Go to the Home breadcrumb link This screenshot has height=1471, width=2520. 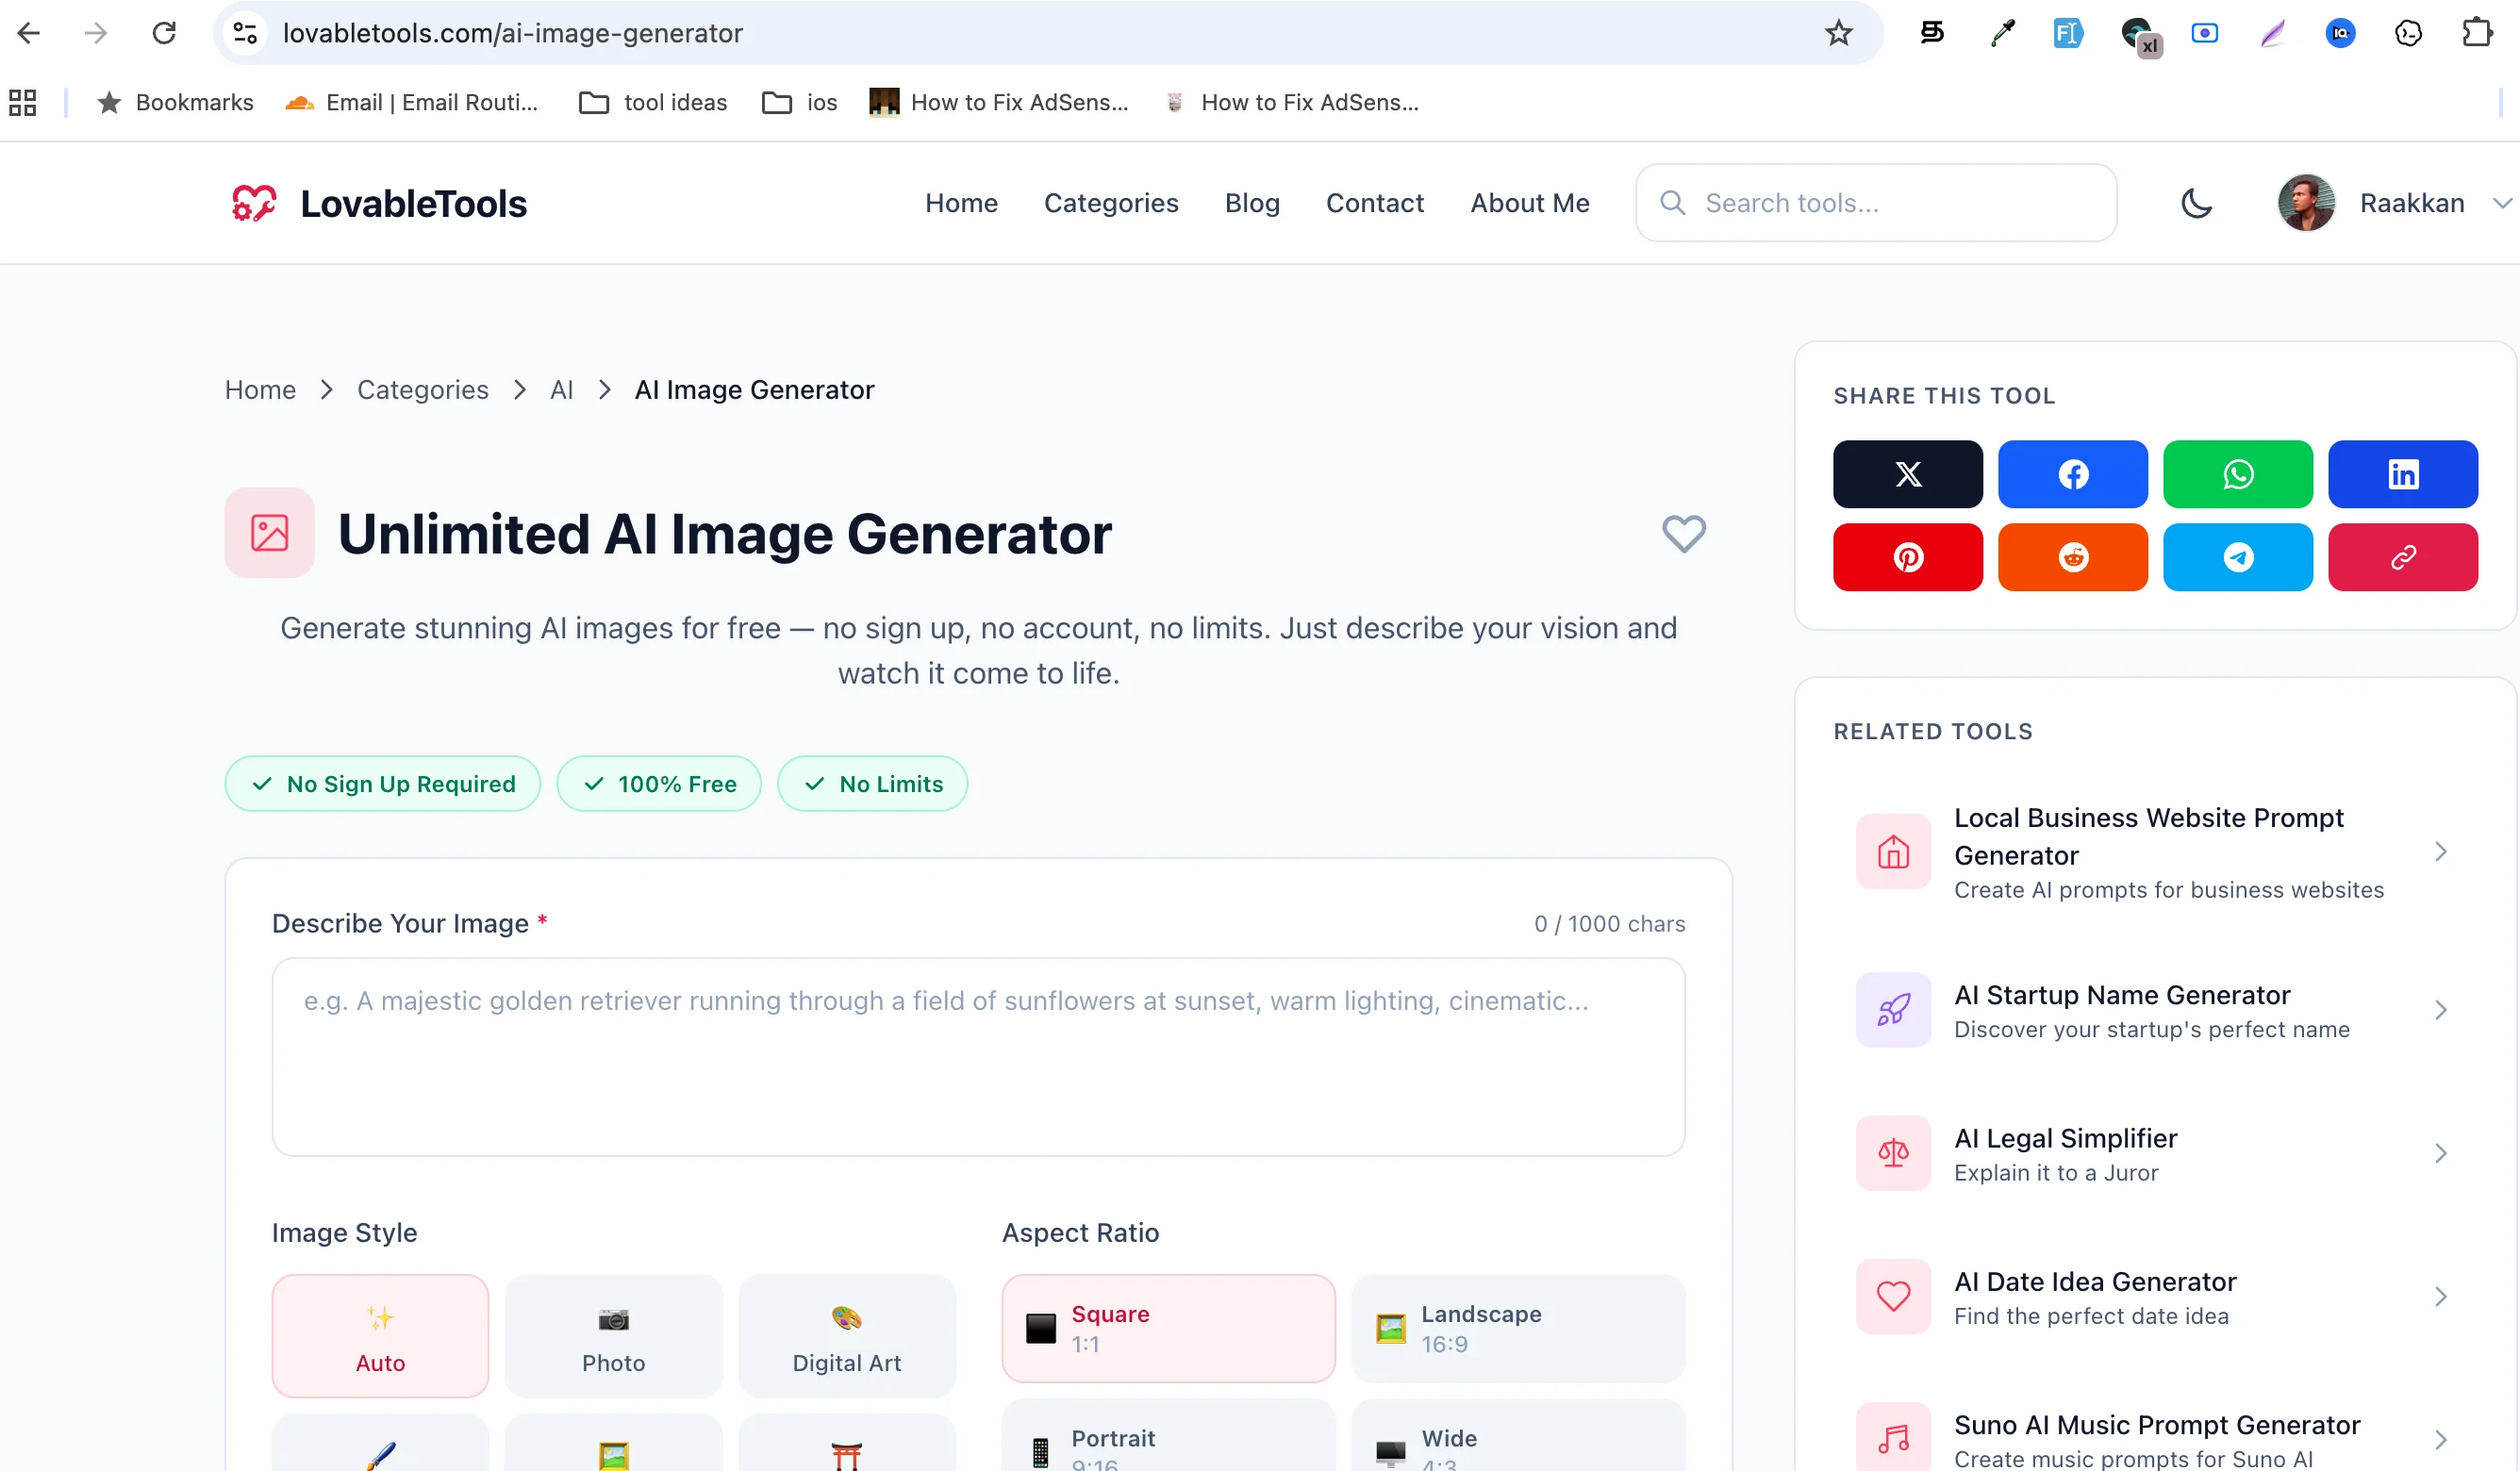[260, 390]
